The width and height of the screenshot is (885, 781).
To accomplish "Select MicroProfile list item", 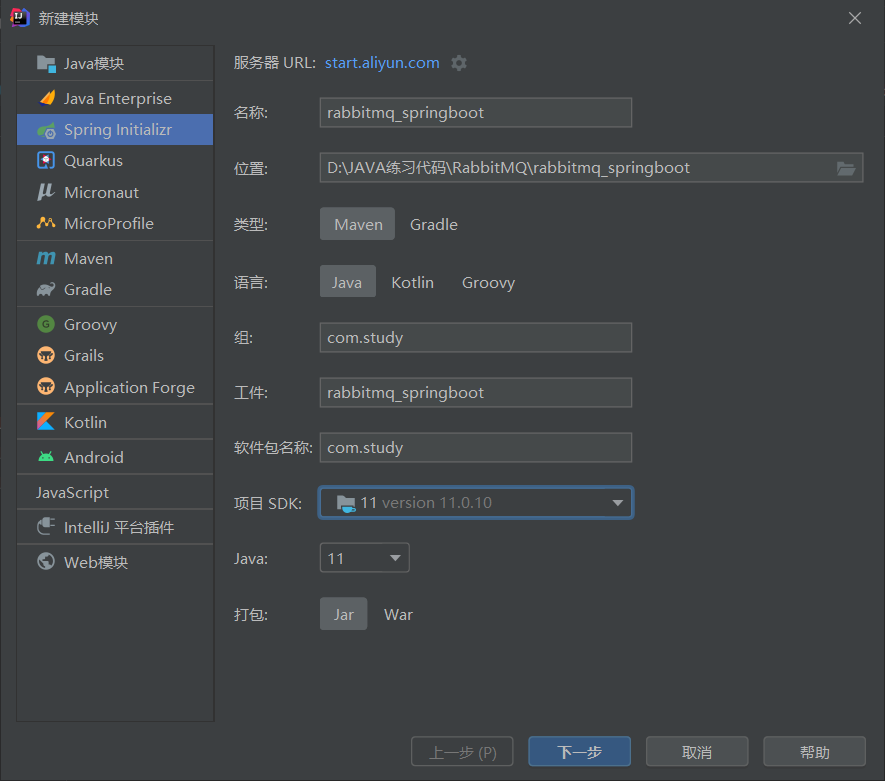I will click(x=115, y=223).
